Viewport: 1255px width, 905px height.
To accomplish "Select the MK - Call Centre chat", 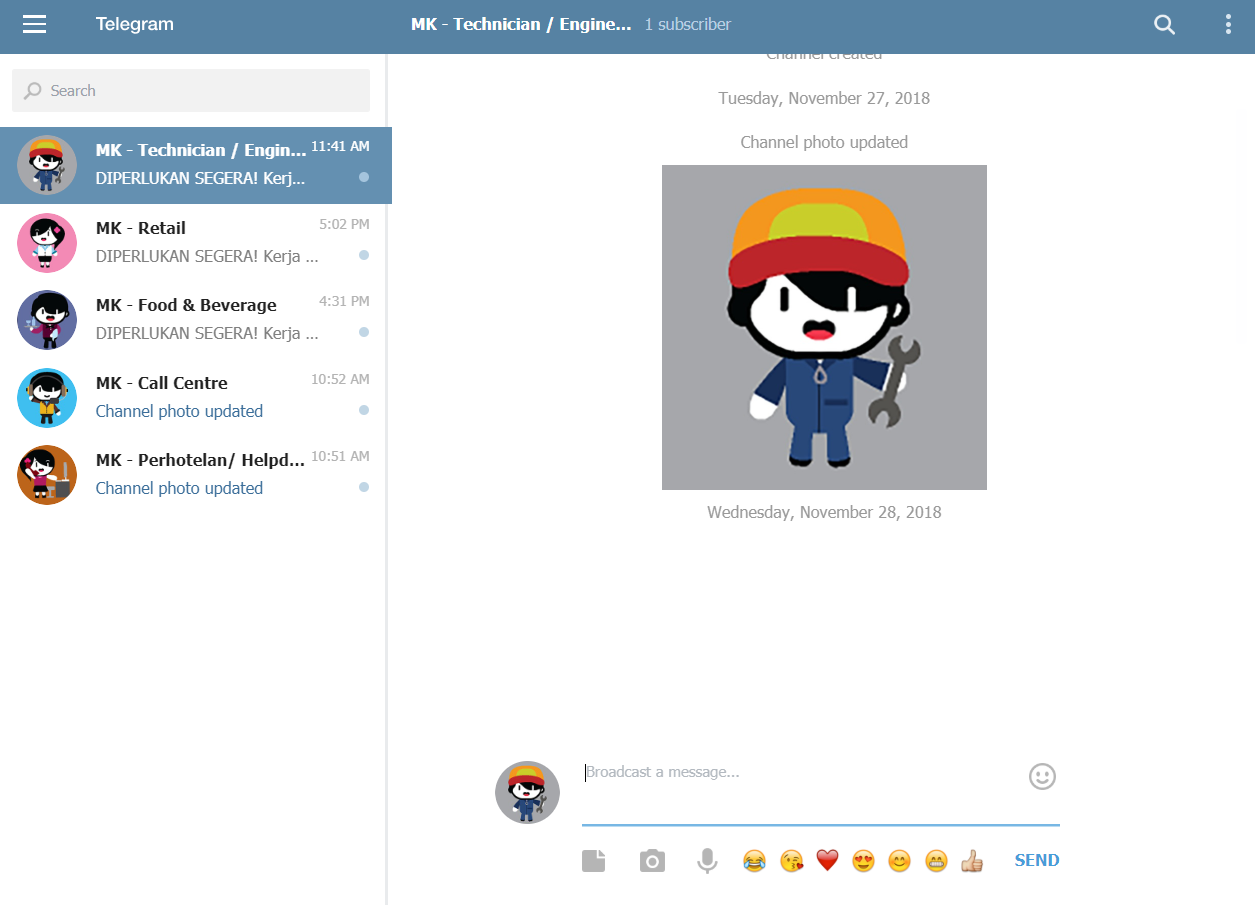I will [x=196, y=397].
